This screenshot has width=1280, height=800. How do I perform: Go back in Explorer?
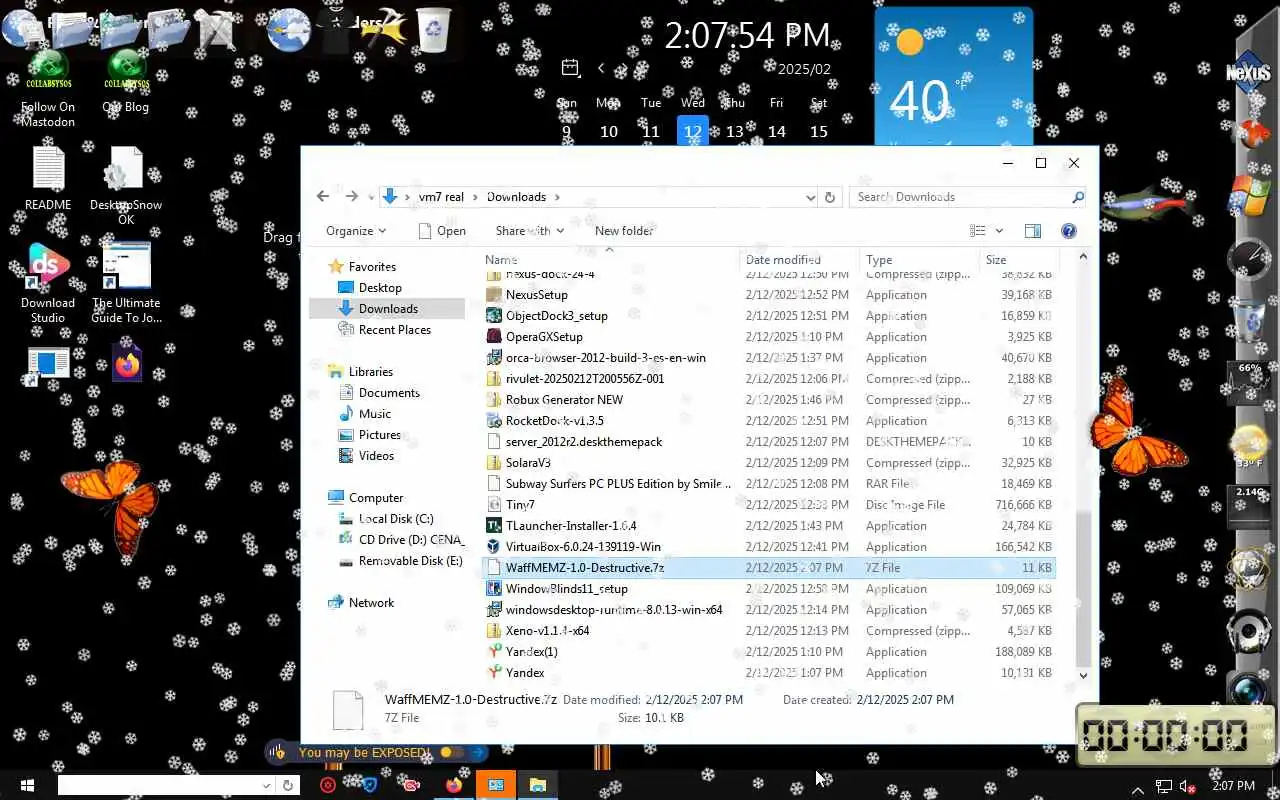(322, 197)
